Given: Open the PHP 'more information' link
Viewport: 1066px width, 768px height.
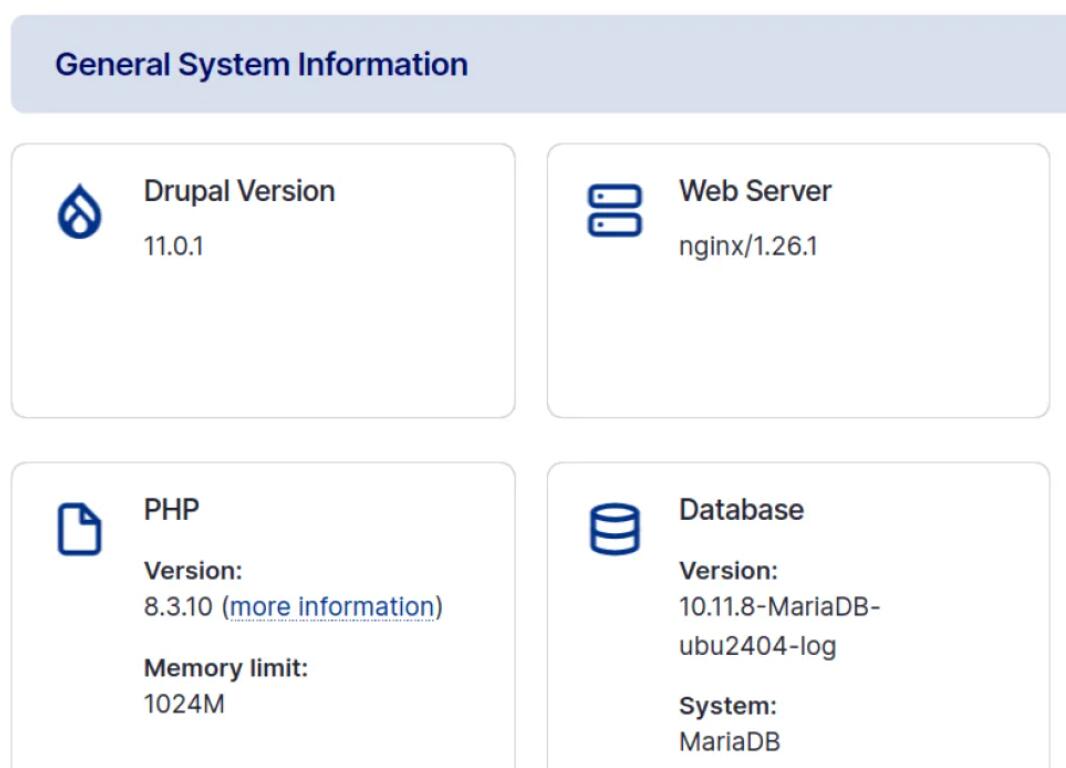Looking at the screenshot, I should [332, 606].
